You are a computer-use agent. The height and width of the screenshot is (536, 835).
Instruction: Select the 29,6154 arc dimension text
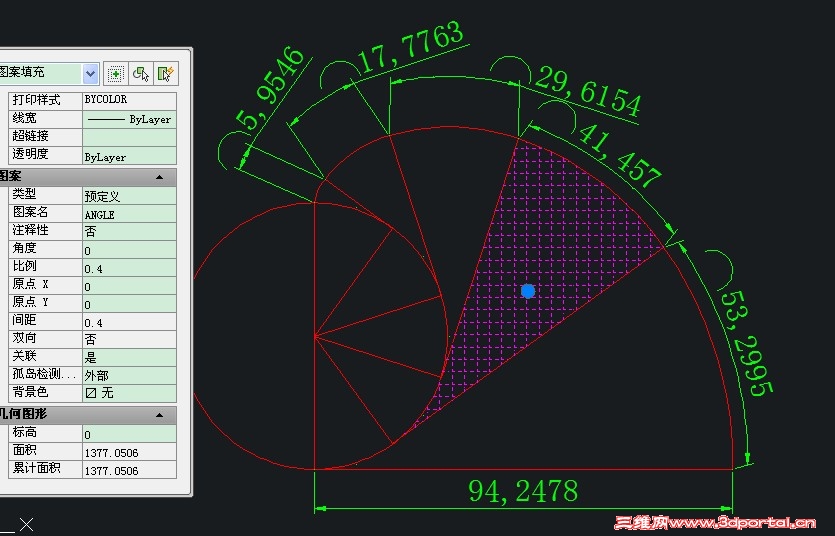coord(588,91)
